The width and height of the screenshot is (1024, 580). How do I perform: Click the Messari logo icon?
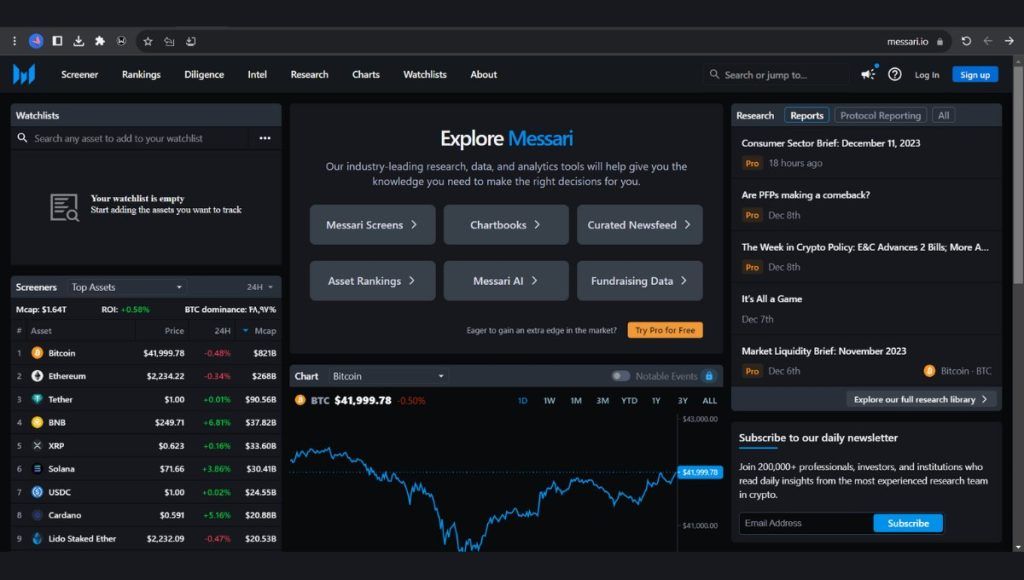point(24,74)
